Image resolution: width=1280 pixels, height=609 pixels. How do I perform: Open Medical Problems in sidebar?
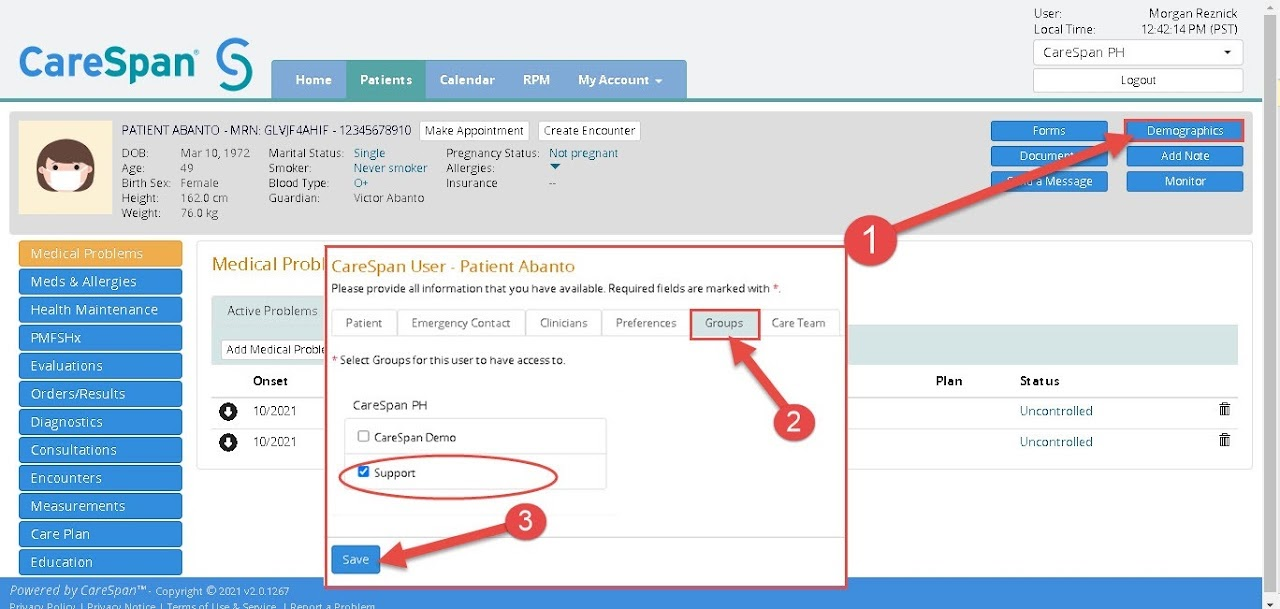[x=100, y=254]
